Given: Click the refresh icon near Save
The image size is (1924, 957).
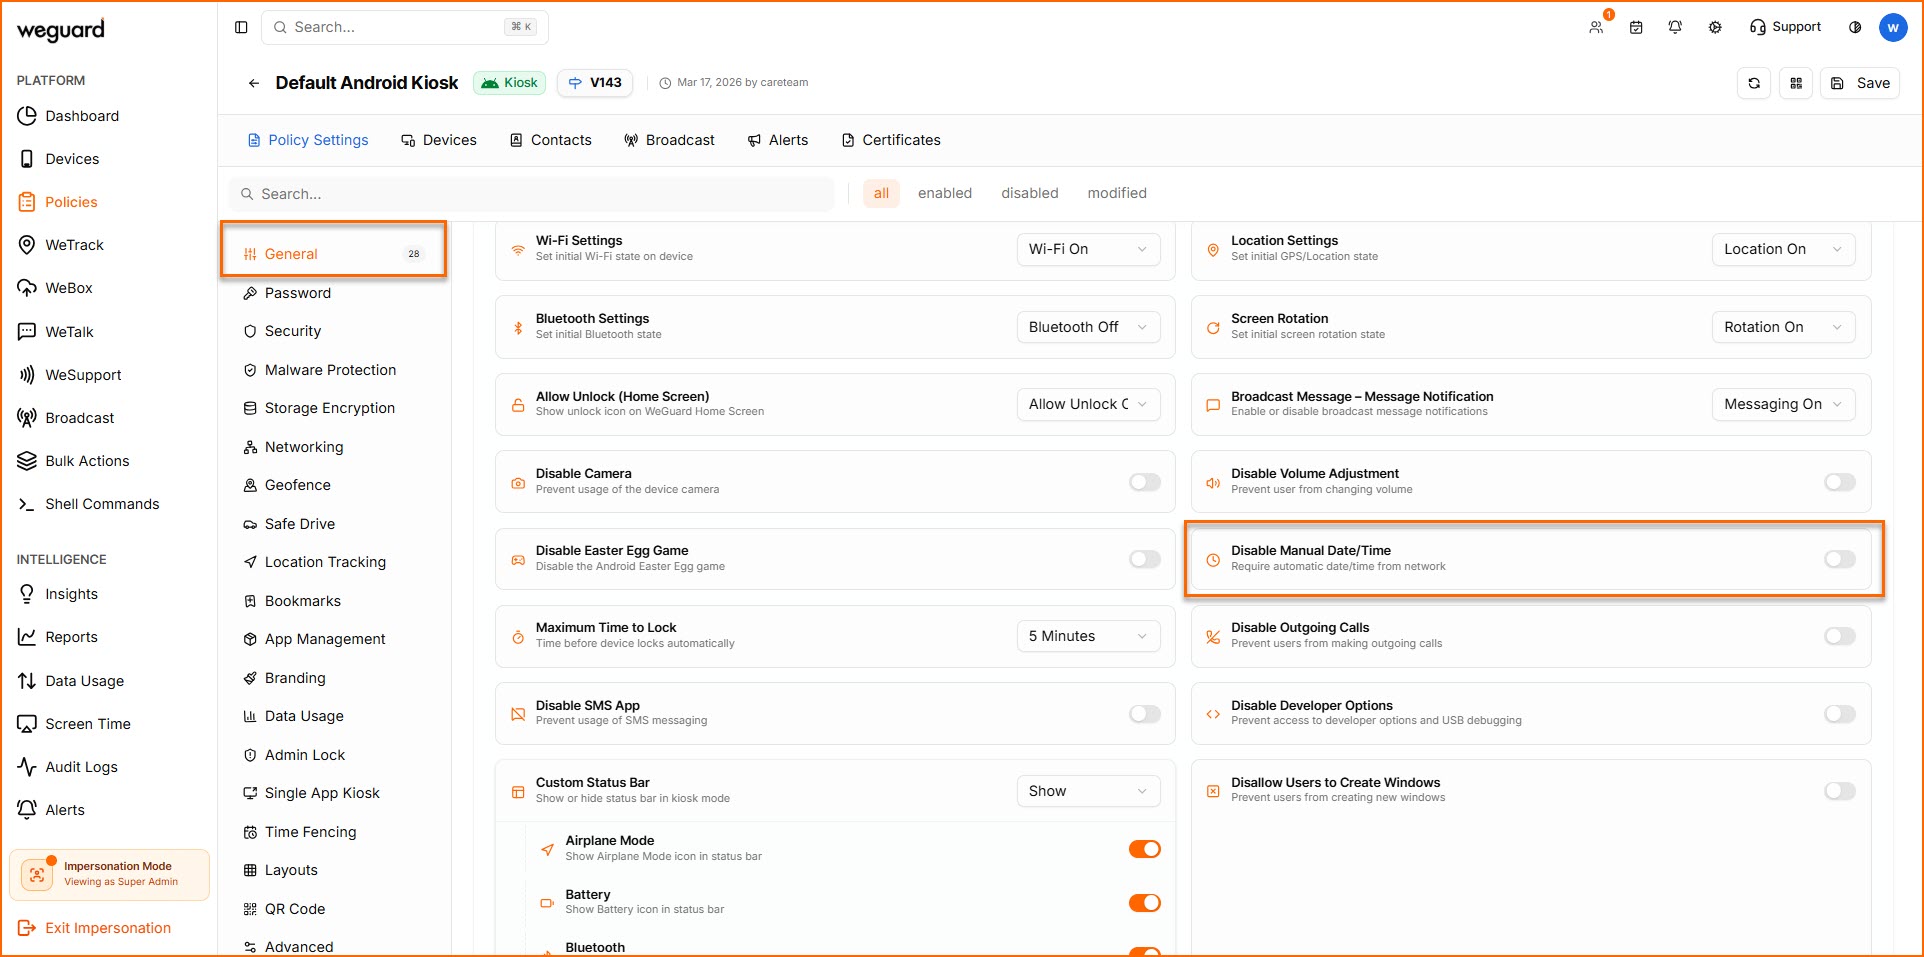Looking at the screenshot, I should coord(1754,83).
